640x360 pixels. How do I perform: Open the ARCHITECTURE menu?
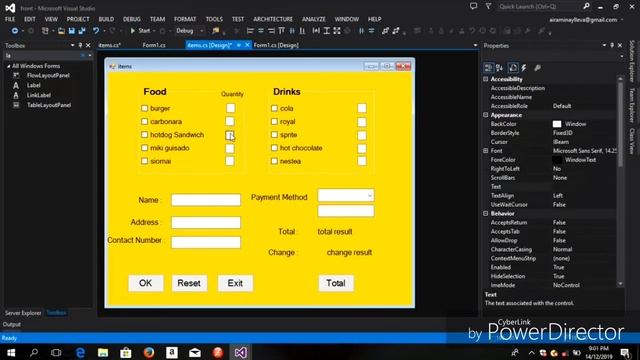tap(273, 19)
